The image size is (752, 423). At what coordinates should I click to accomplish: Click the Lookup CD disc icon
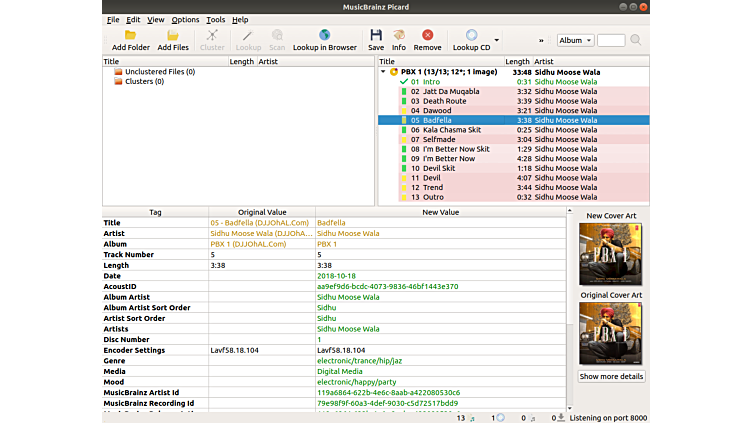point(471,36)
